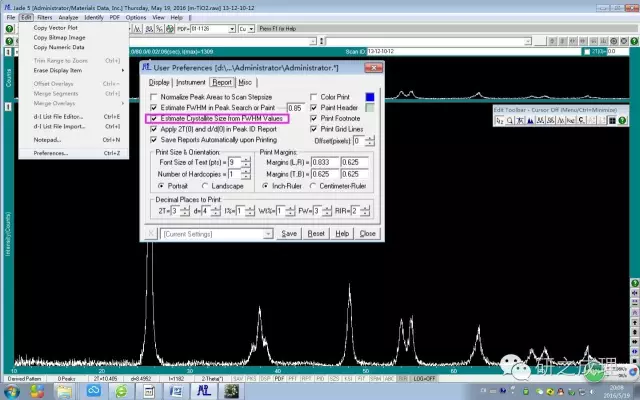
Task: Toggle Print Footnote checkbox
Action: coord(313,118)
